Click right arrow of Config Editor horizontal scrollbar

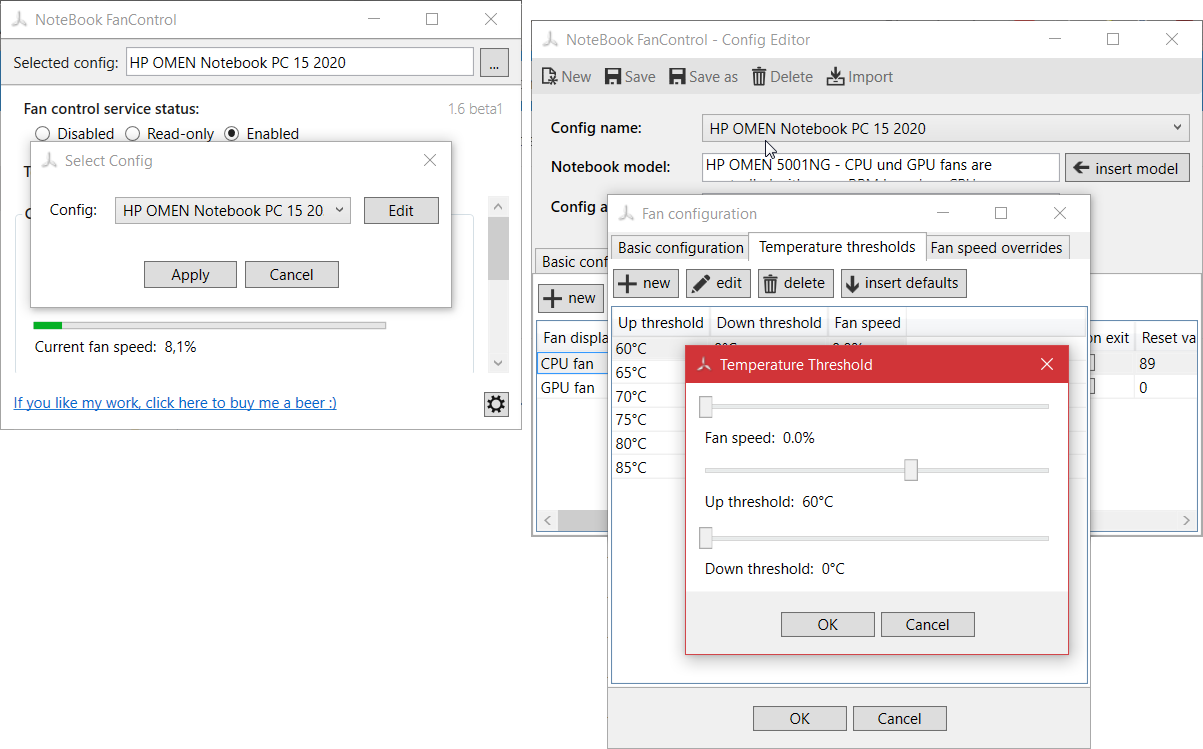(1187, 521)
